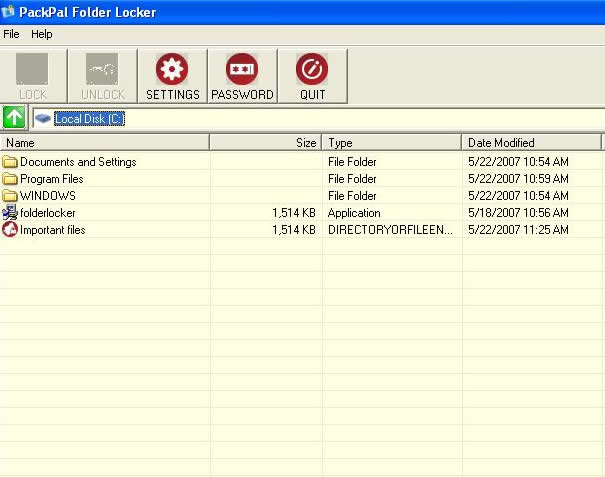The height and width of the screenshot is (477, 605).
Task: Sort by the Date Modified column header
Action: coord(531,143)
